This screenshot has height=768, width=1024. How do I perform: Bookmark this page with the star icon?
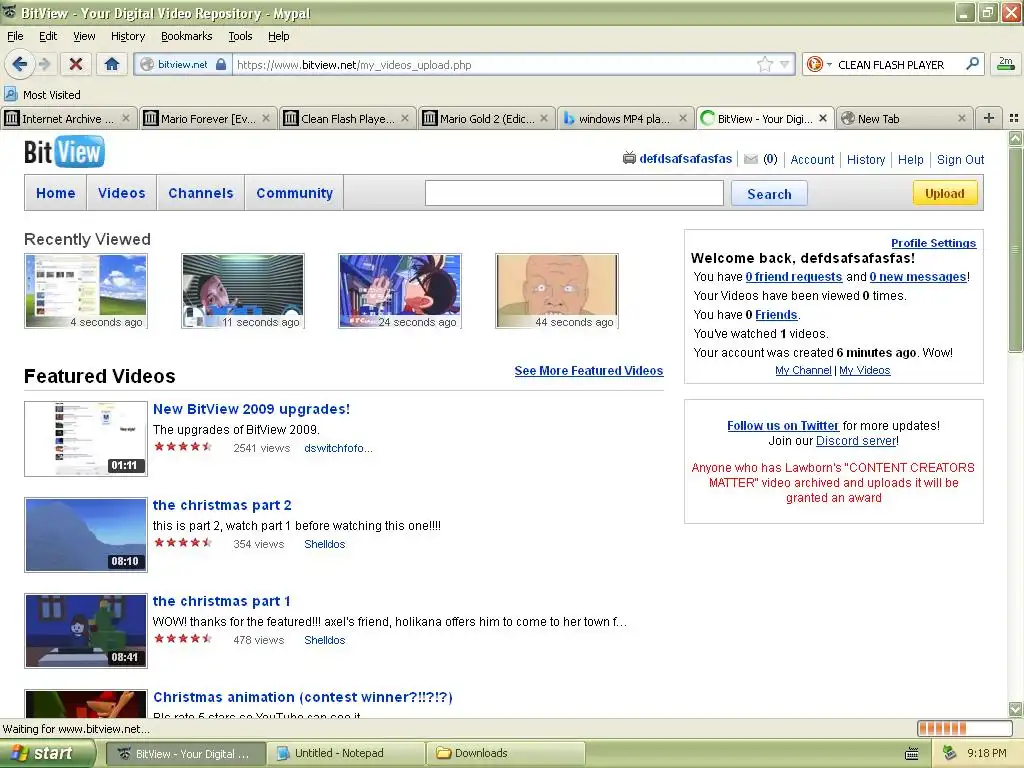765,64
